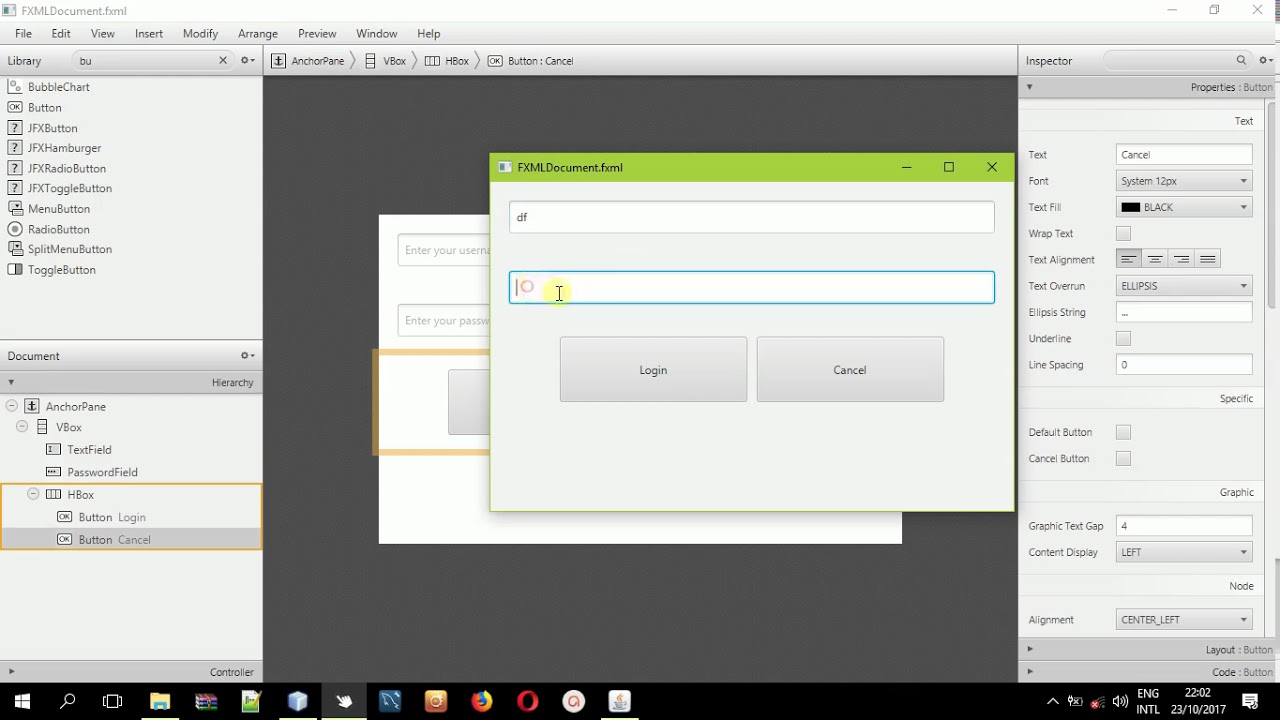
Task: Select Button Login in hierarchy tree
Action: point(131,517)
